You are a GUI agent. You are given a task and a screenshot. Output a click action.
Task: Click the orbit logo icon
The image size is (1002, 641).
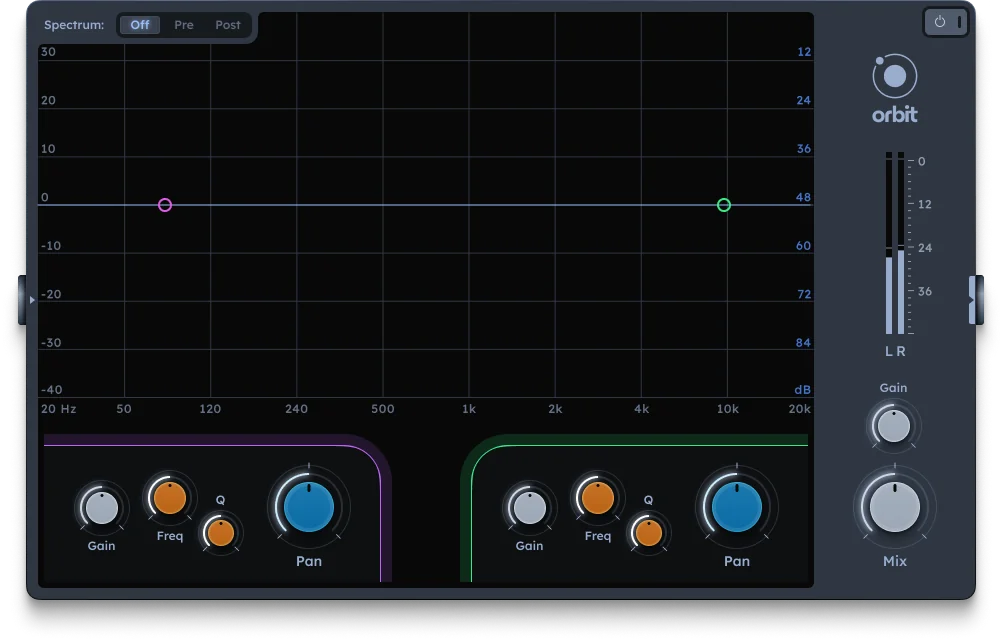[894, 77]
